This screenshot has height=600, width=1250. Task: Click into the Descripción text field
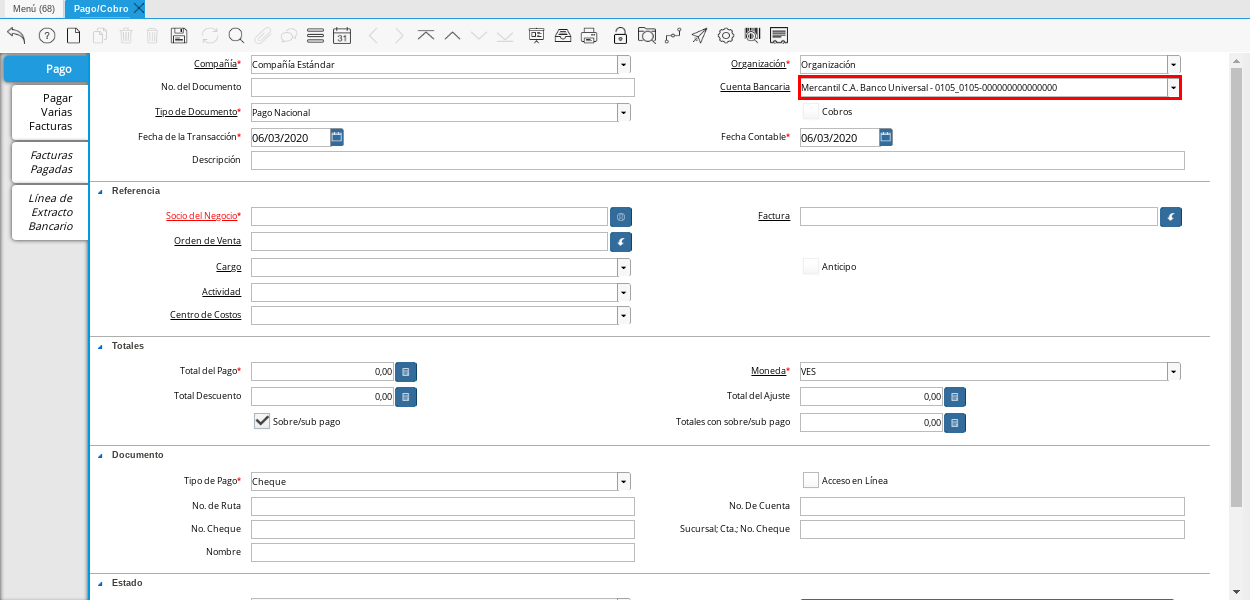[x=717, y=161]
